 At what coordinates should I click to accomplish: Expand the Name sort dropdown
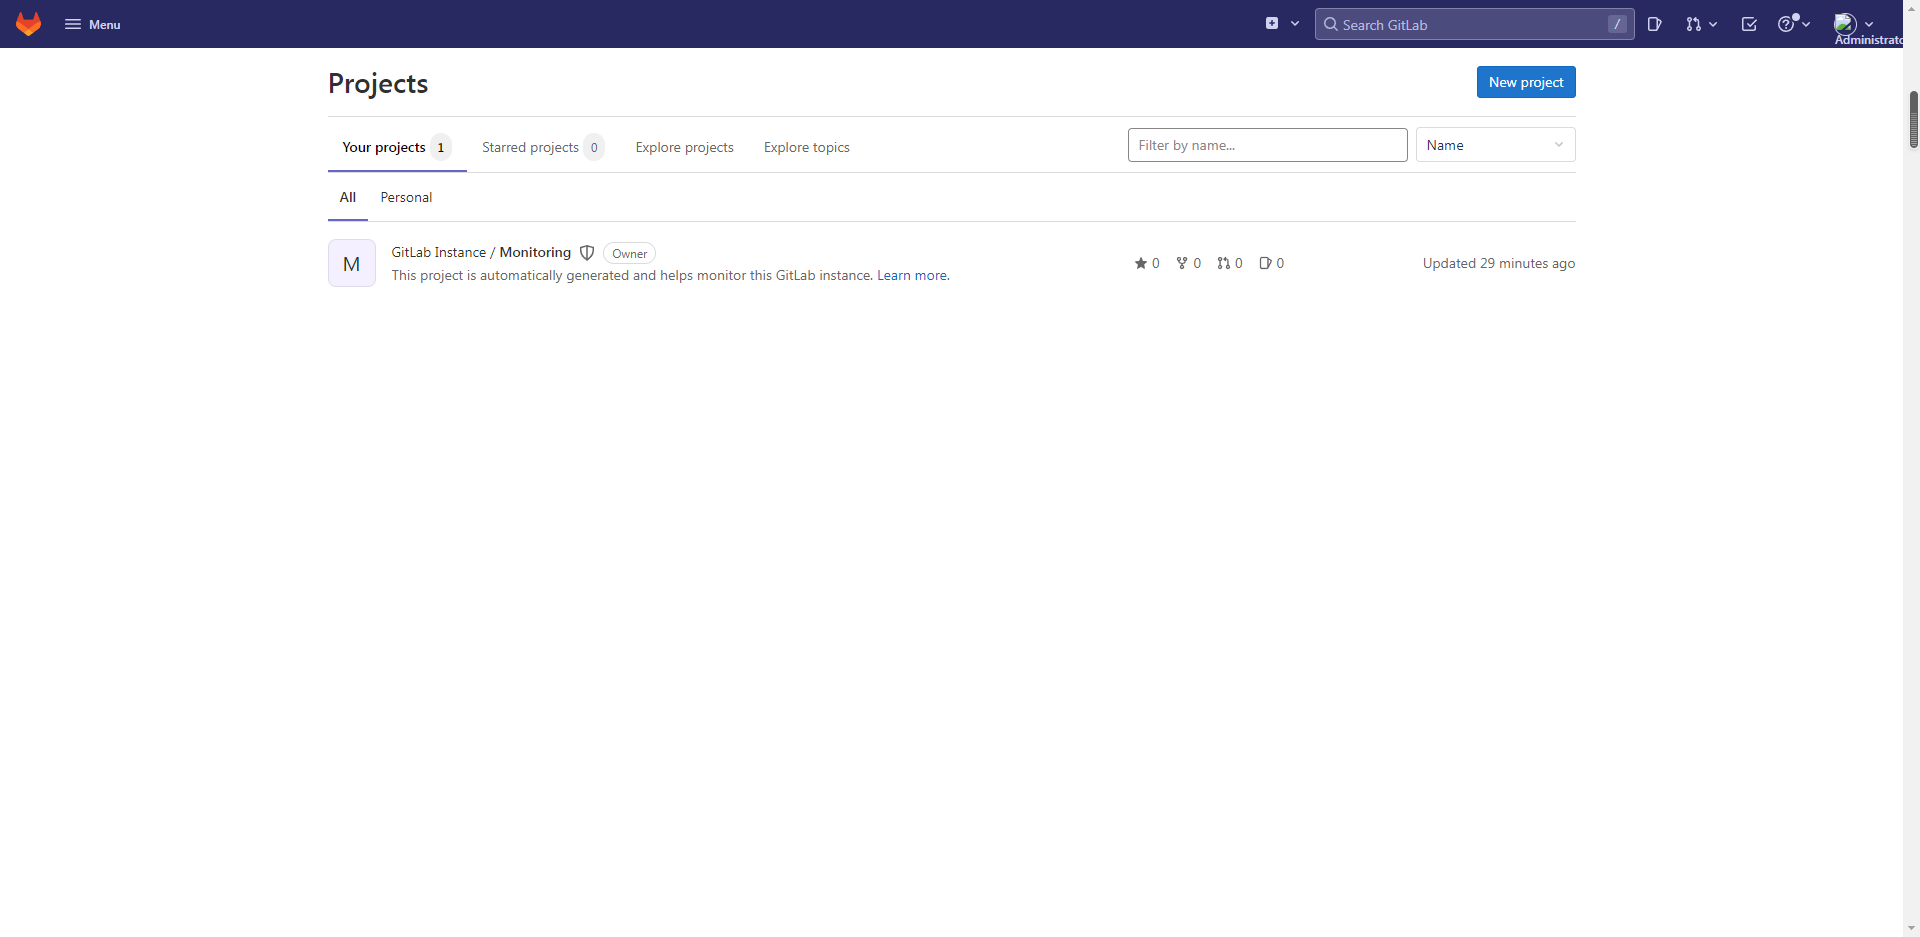click(1495, 145)
